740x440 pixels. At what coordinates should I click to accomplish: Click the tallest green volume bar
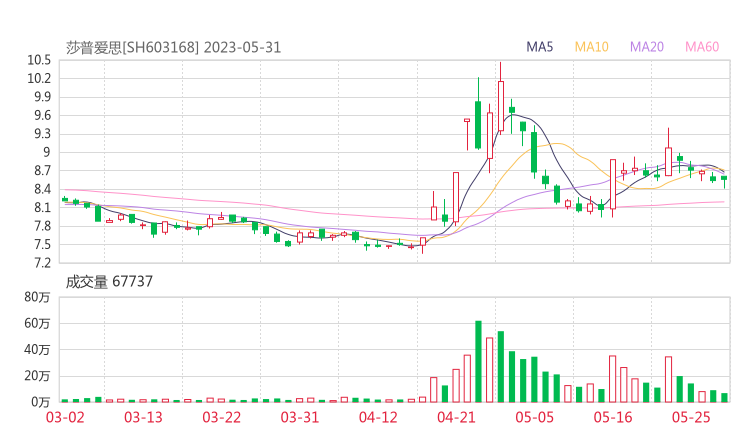coord(478,361)
